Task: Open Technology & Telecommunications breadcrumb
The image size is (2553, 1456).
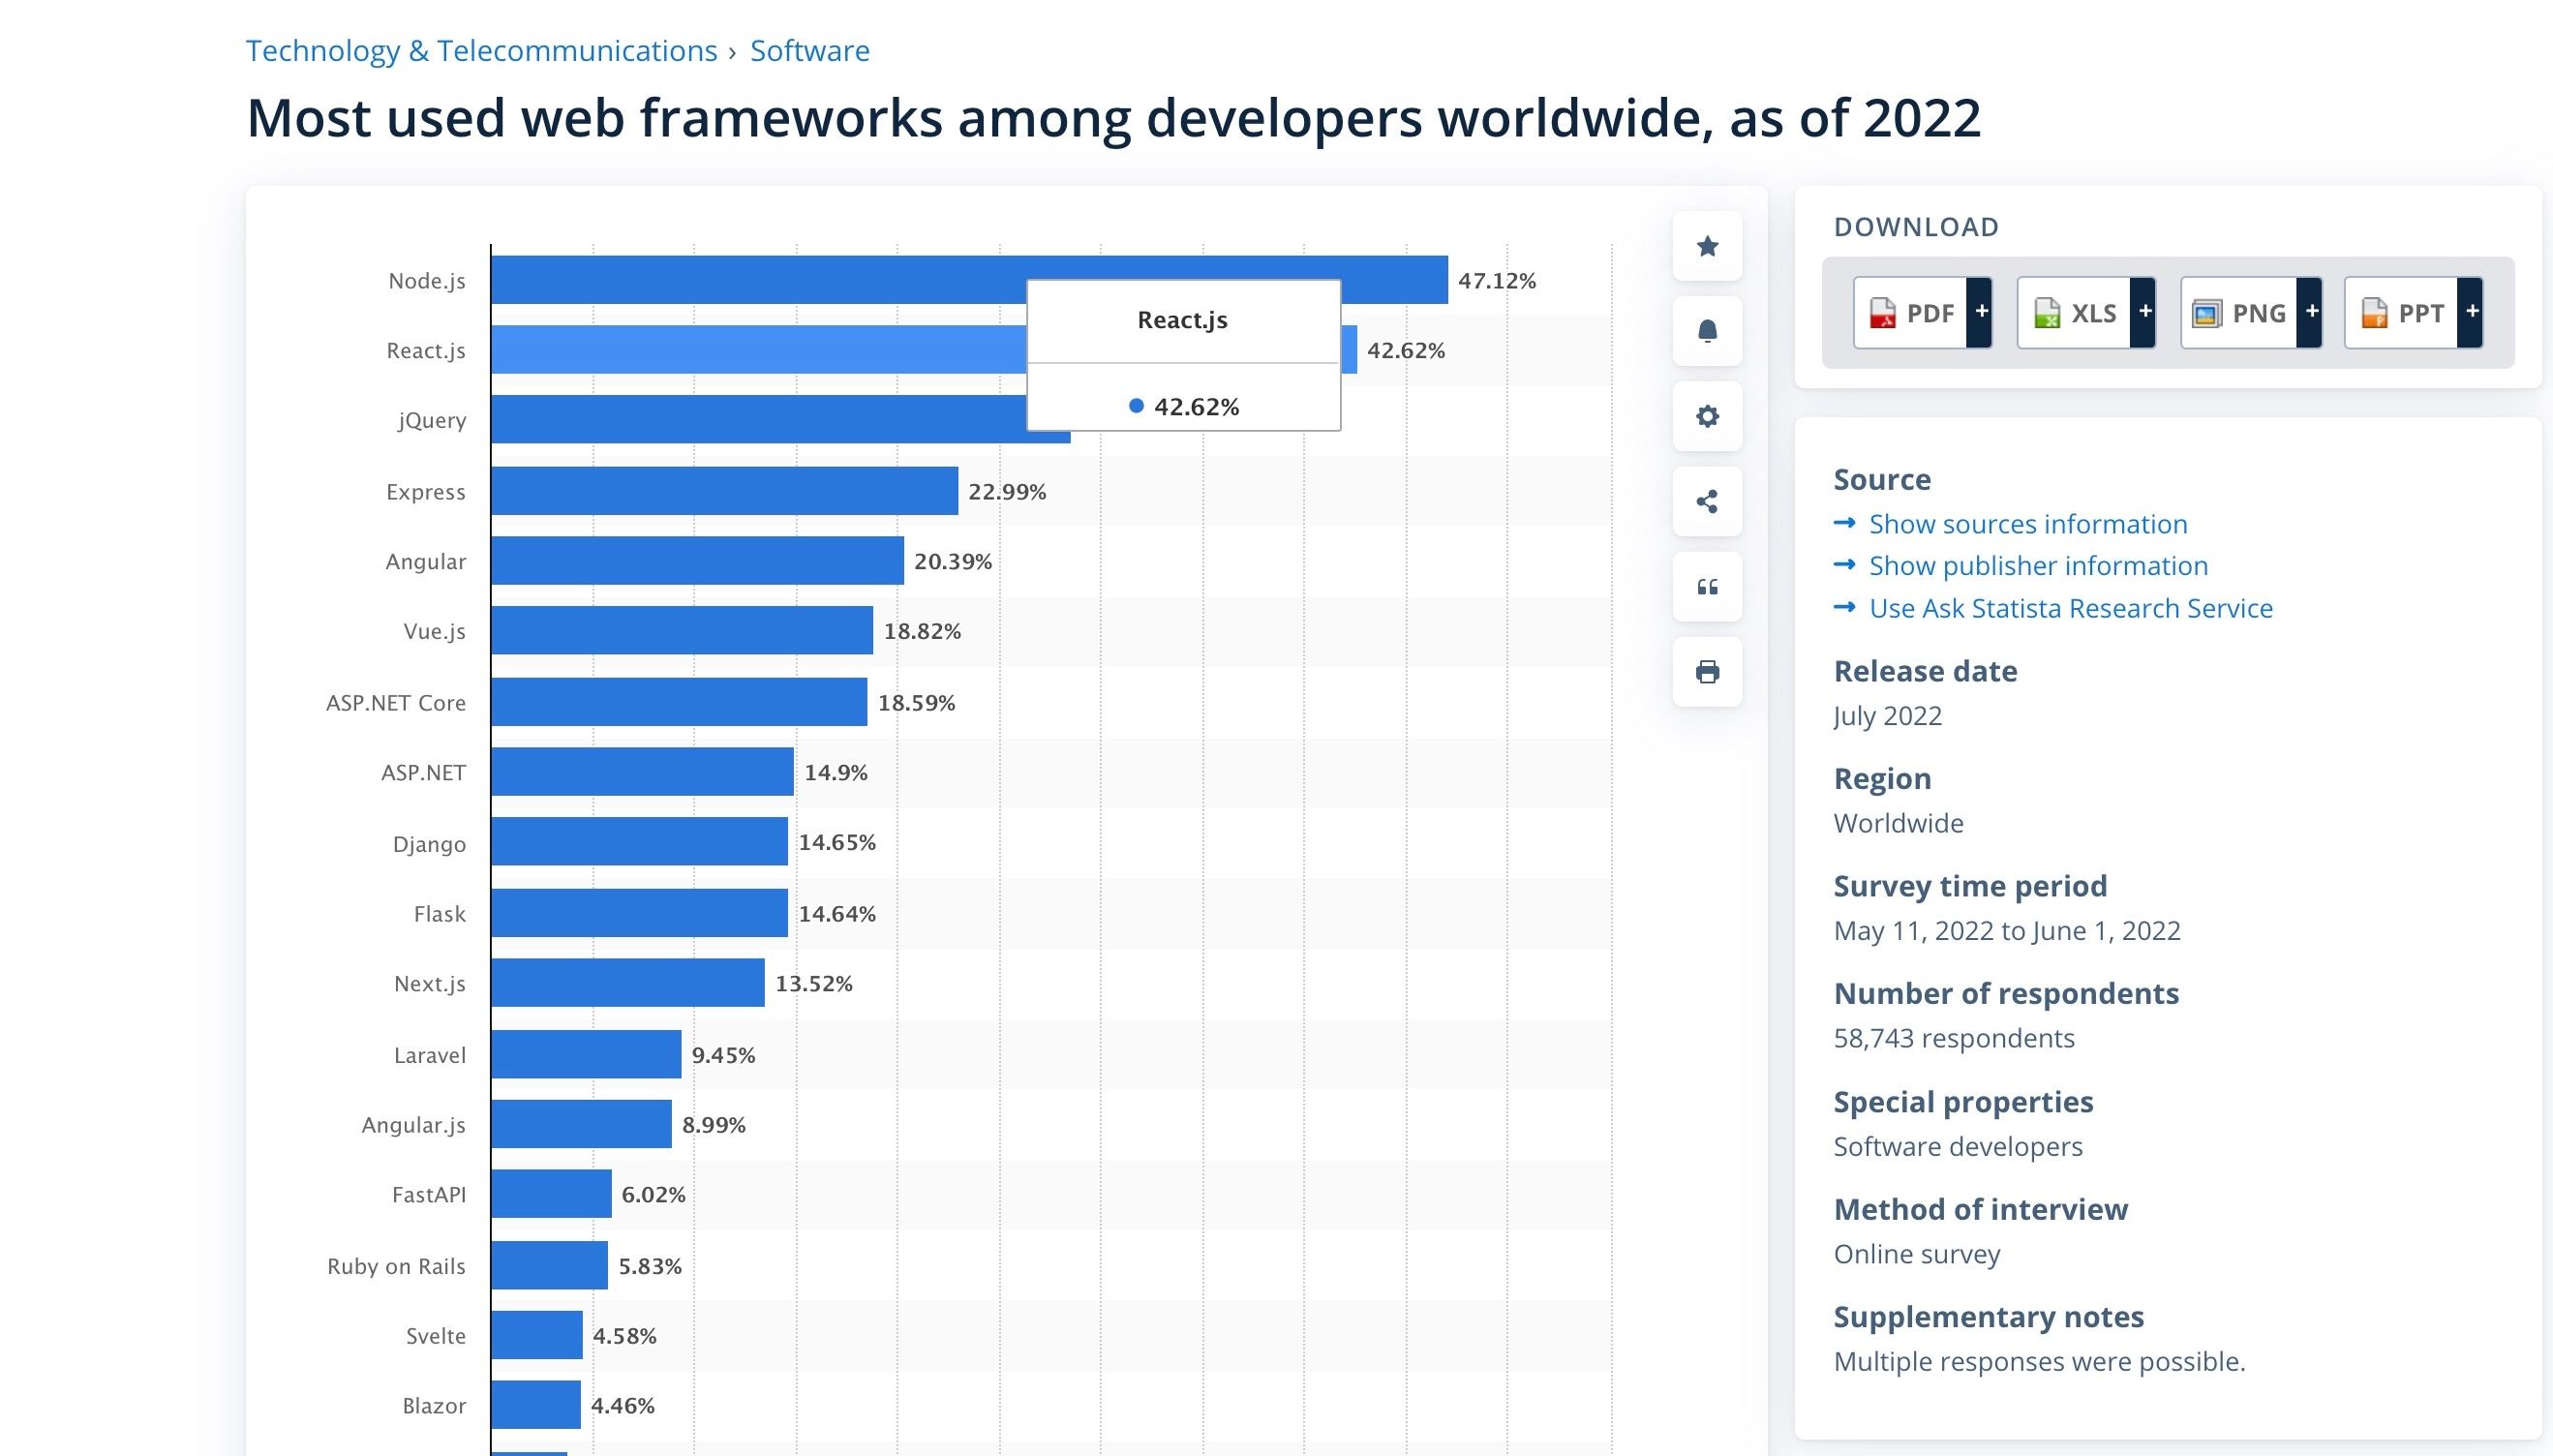Action: click(481, 50)
